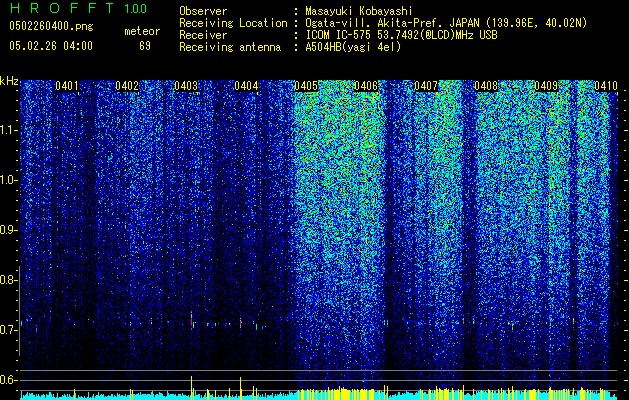This screenshot has width=629, height=400.
Task: Click the 0403 time marker
Action: pos(186,86)
